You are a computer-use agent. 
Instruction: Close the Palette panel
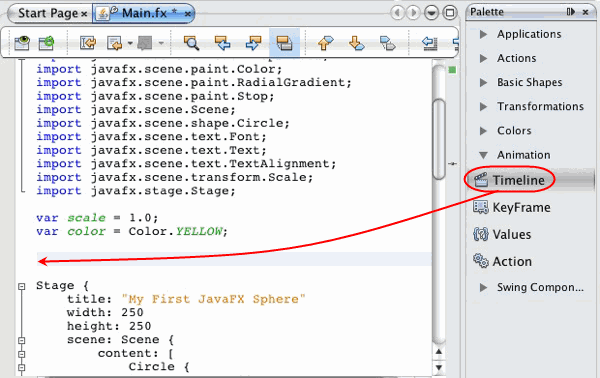pos(585,12)
